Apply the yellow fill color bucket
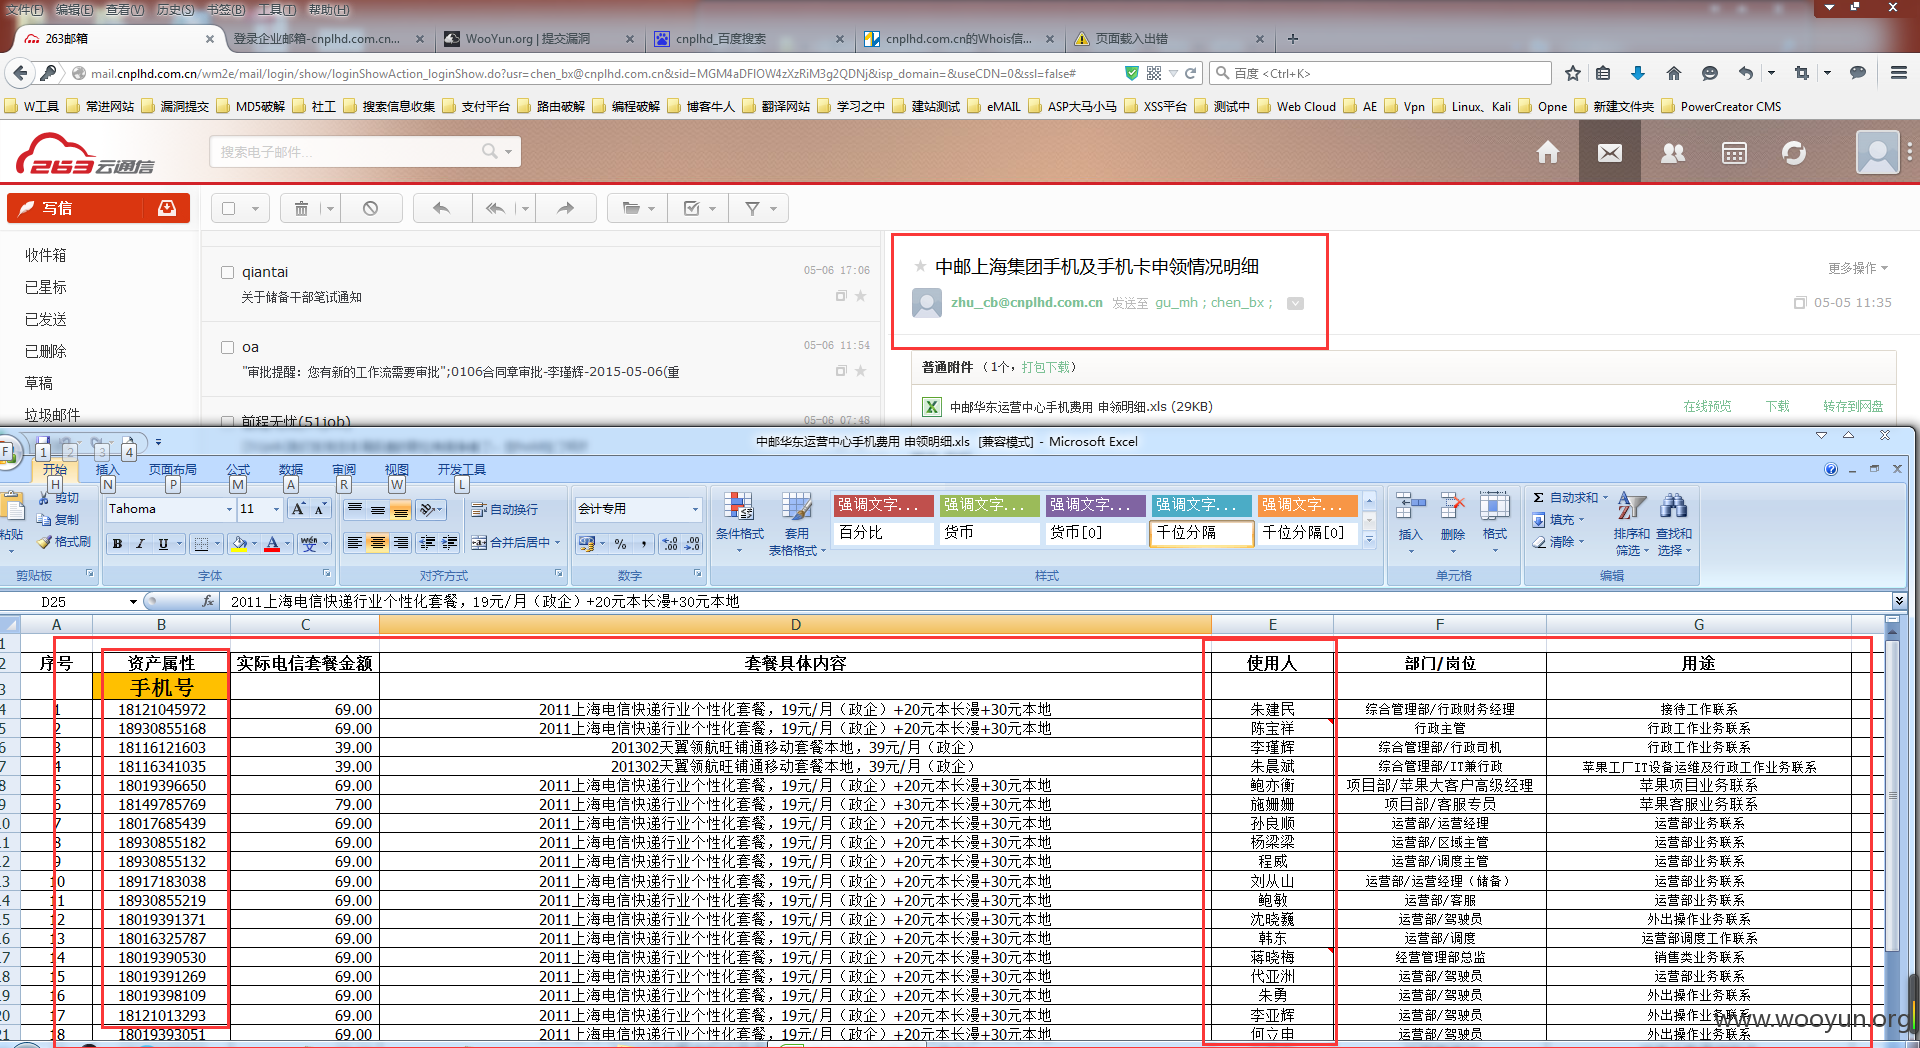The width and height of the screenshot is (1920, 1048). [240, 544]
